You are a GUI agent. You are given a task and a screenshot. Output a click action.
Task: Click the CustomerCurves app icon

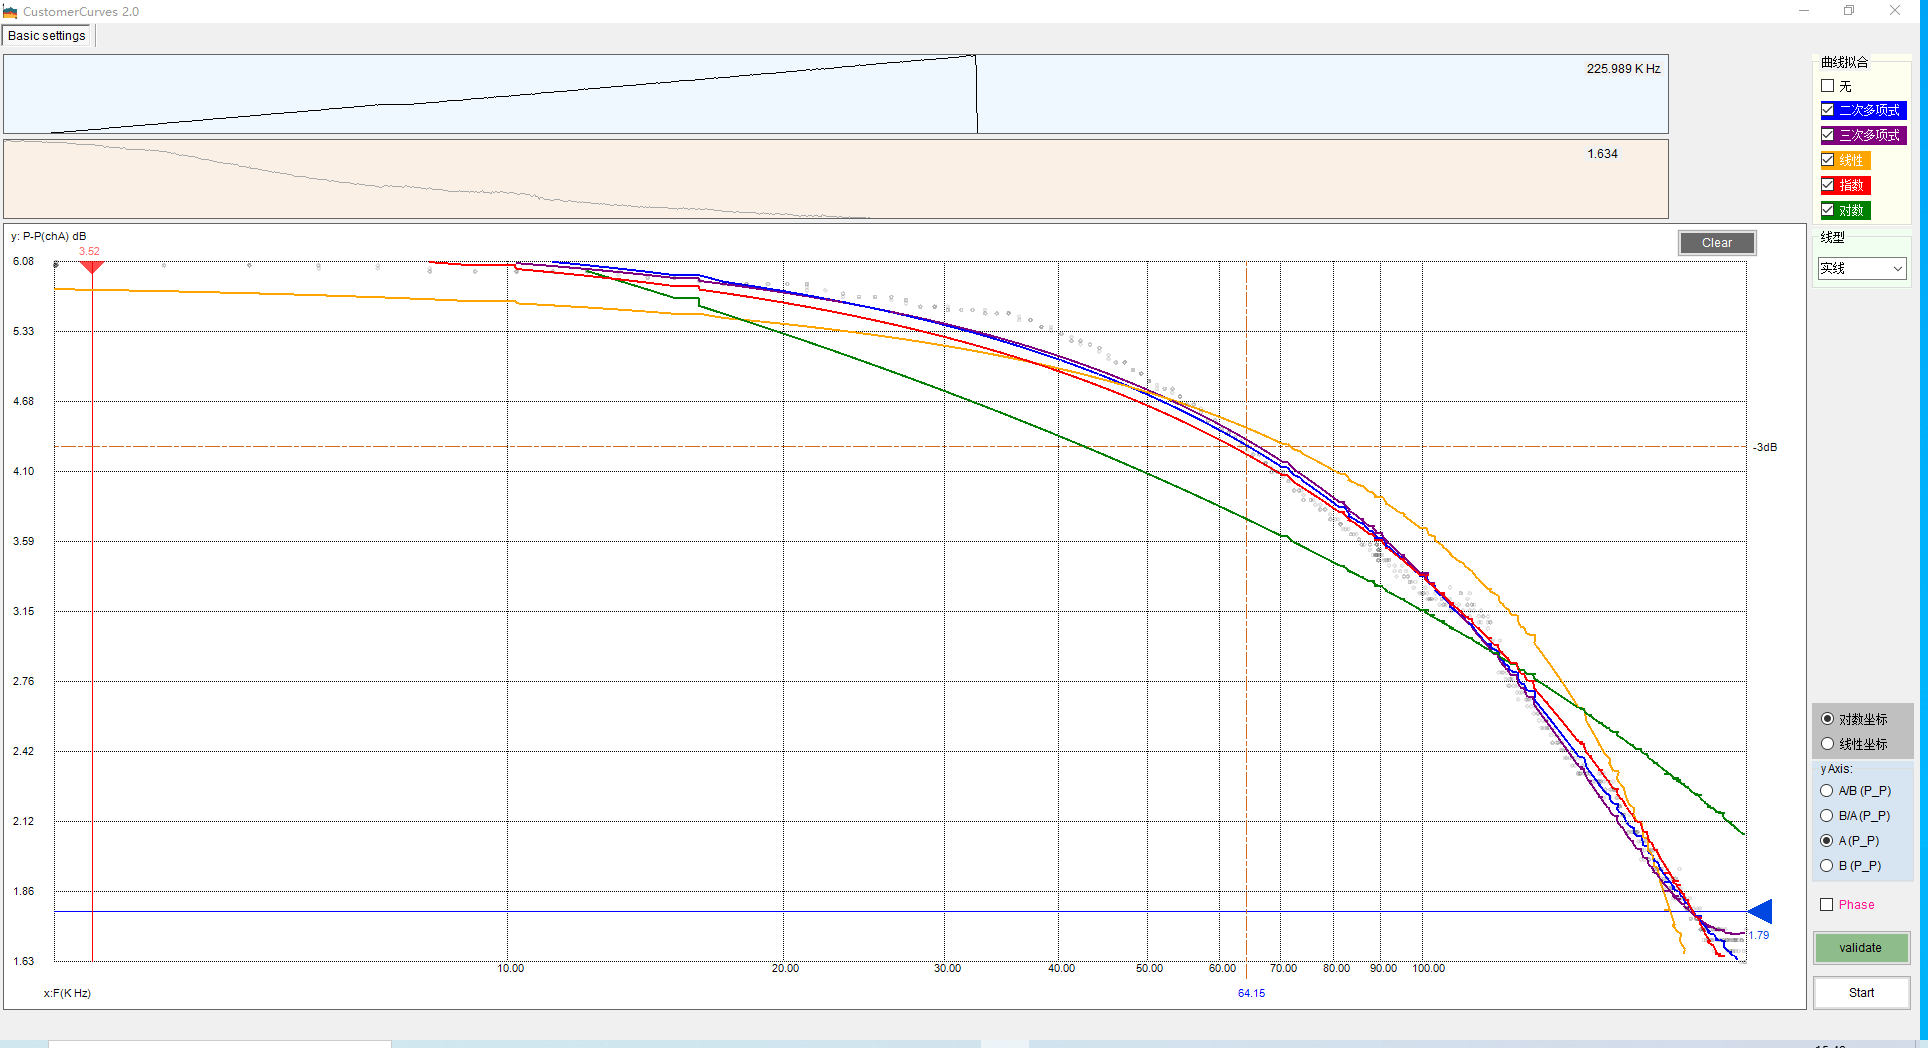coord(10,12)
